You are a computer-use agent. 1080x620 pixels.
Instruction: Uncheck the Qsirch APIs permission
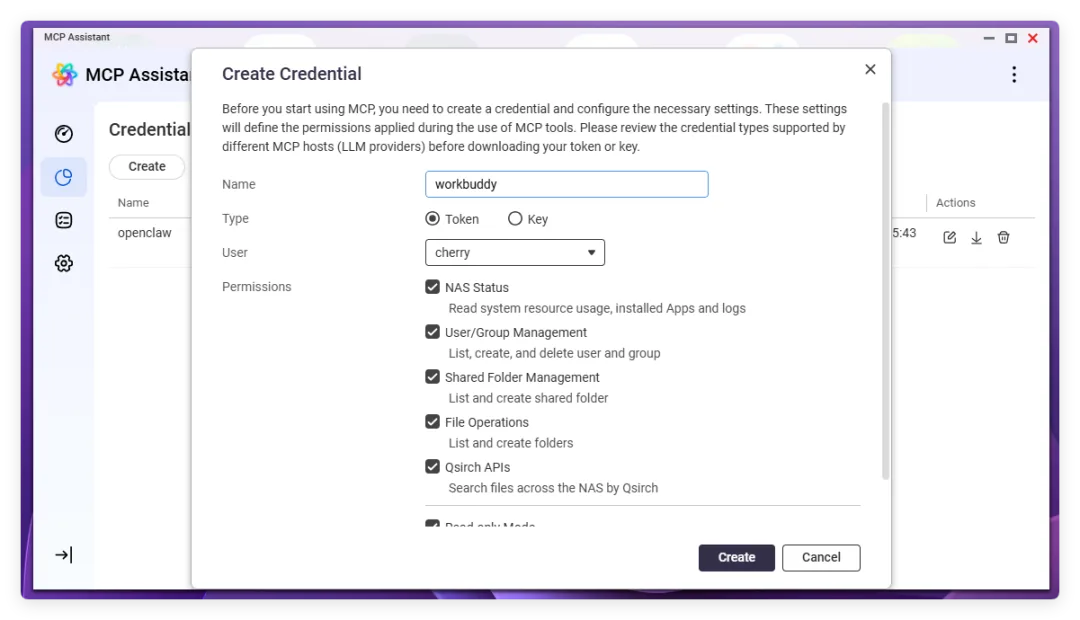click(x=433, y=466)
